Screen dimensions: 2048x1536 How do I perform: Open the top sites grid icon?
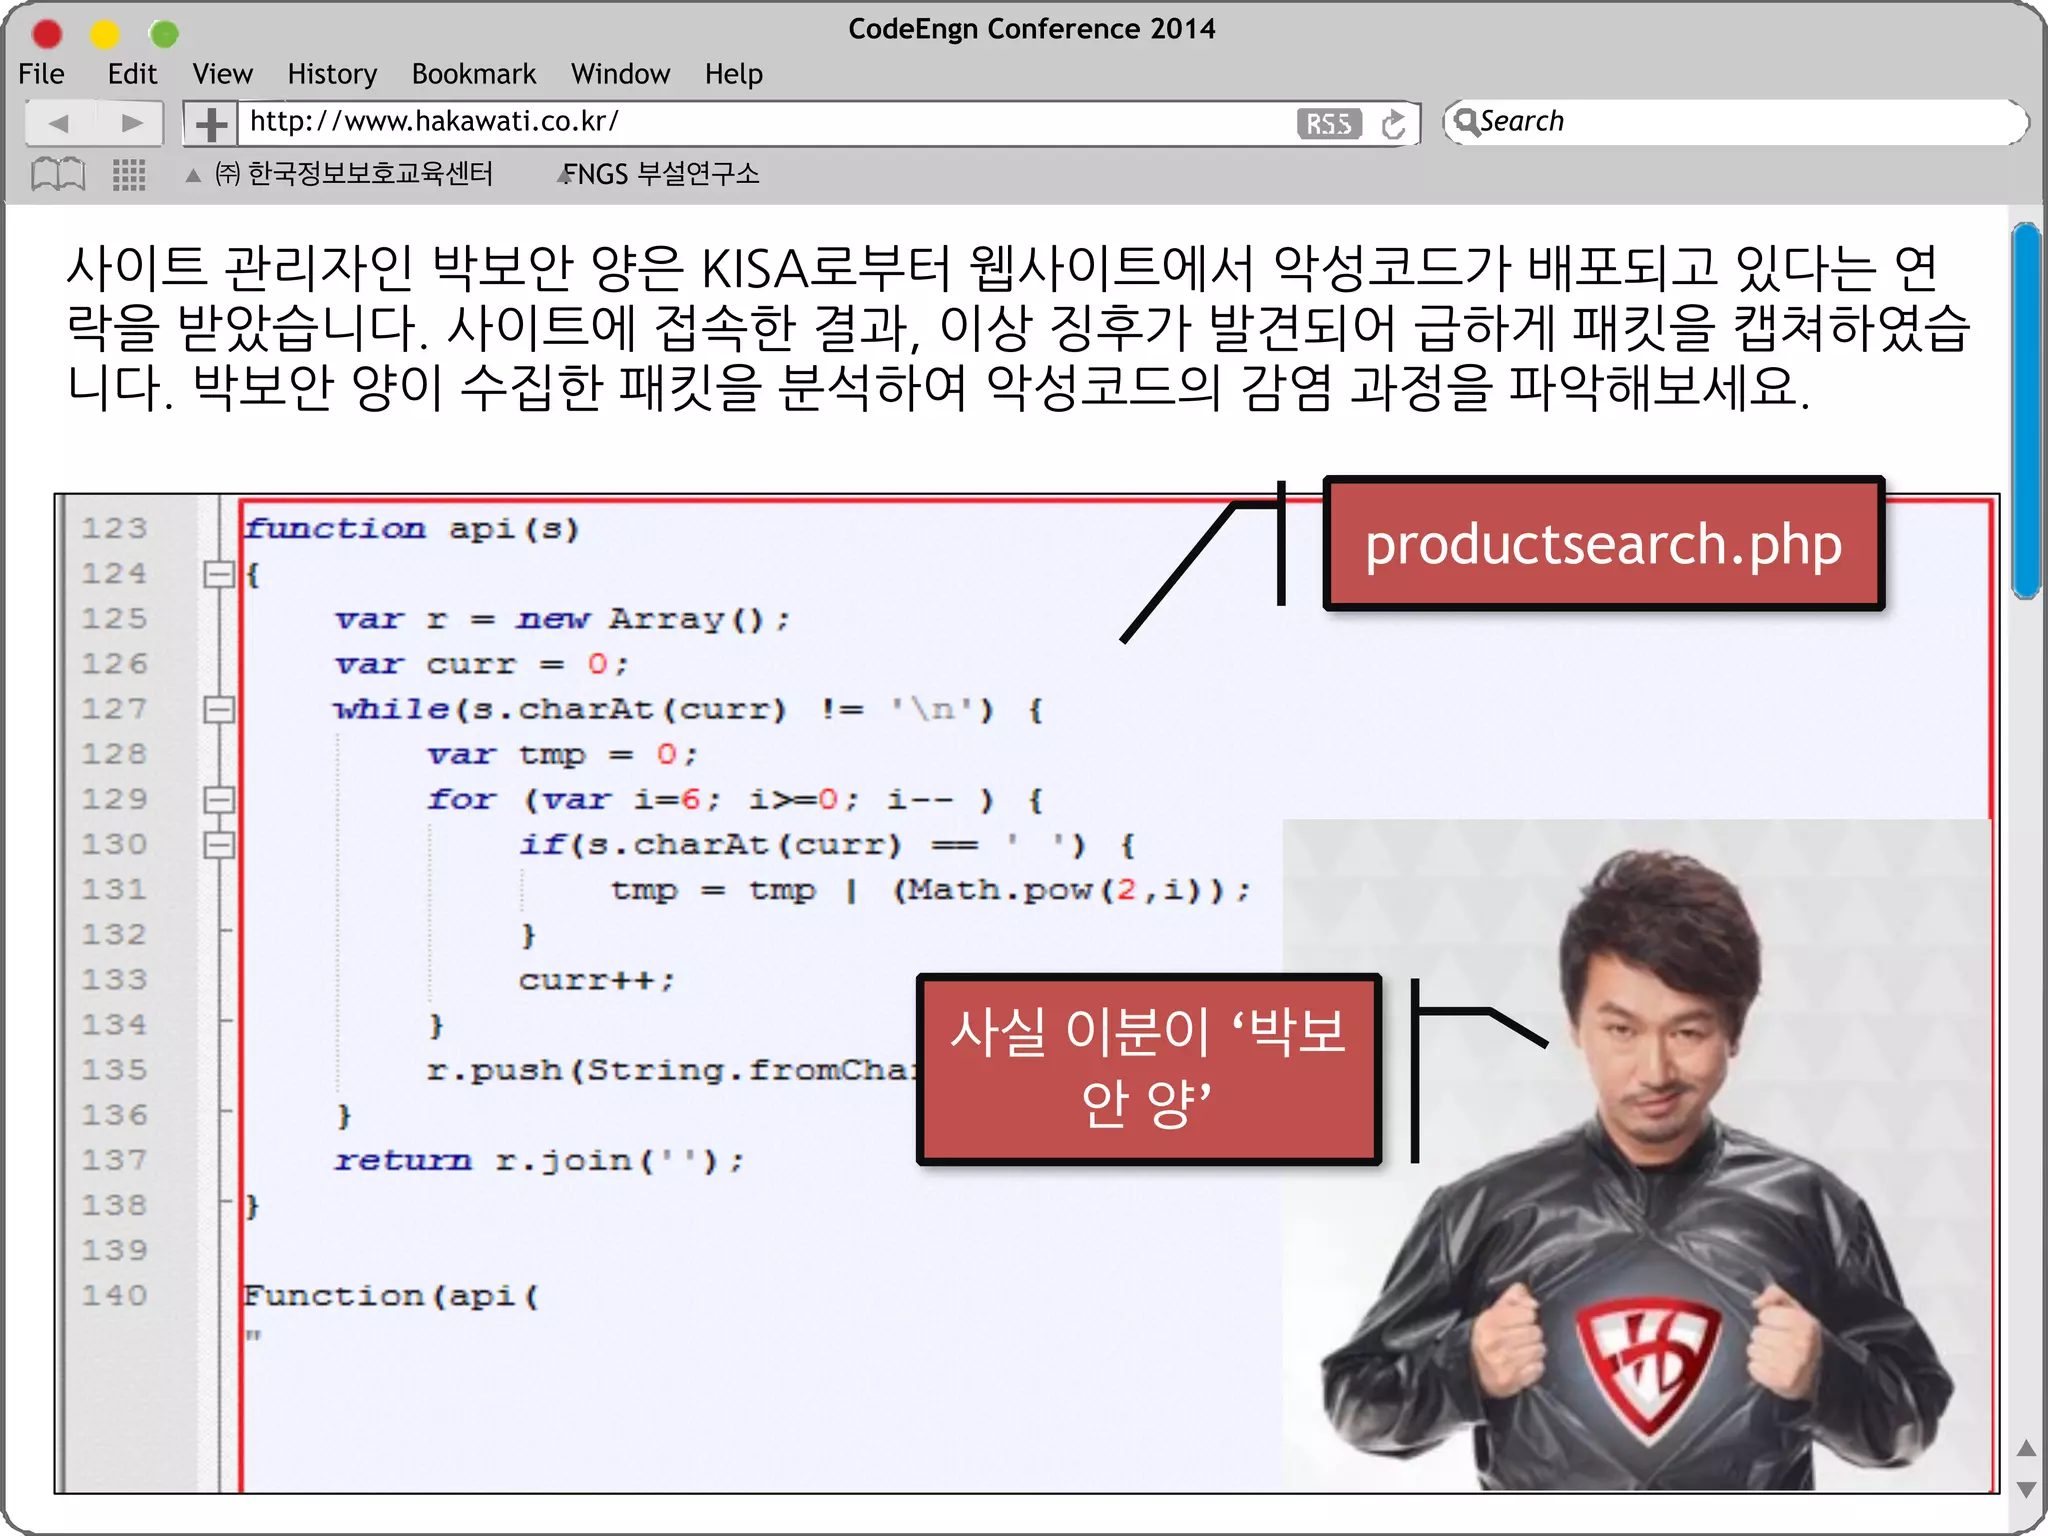129,175
